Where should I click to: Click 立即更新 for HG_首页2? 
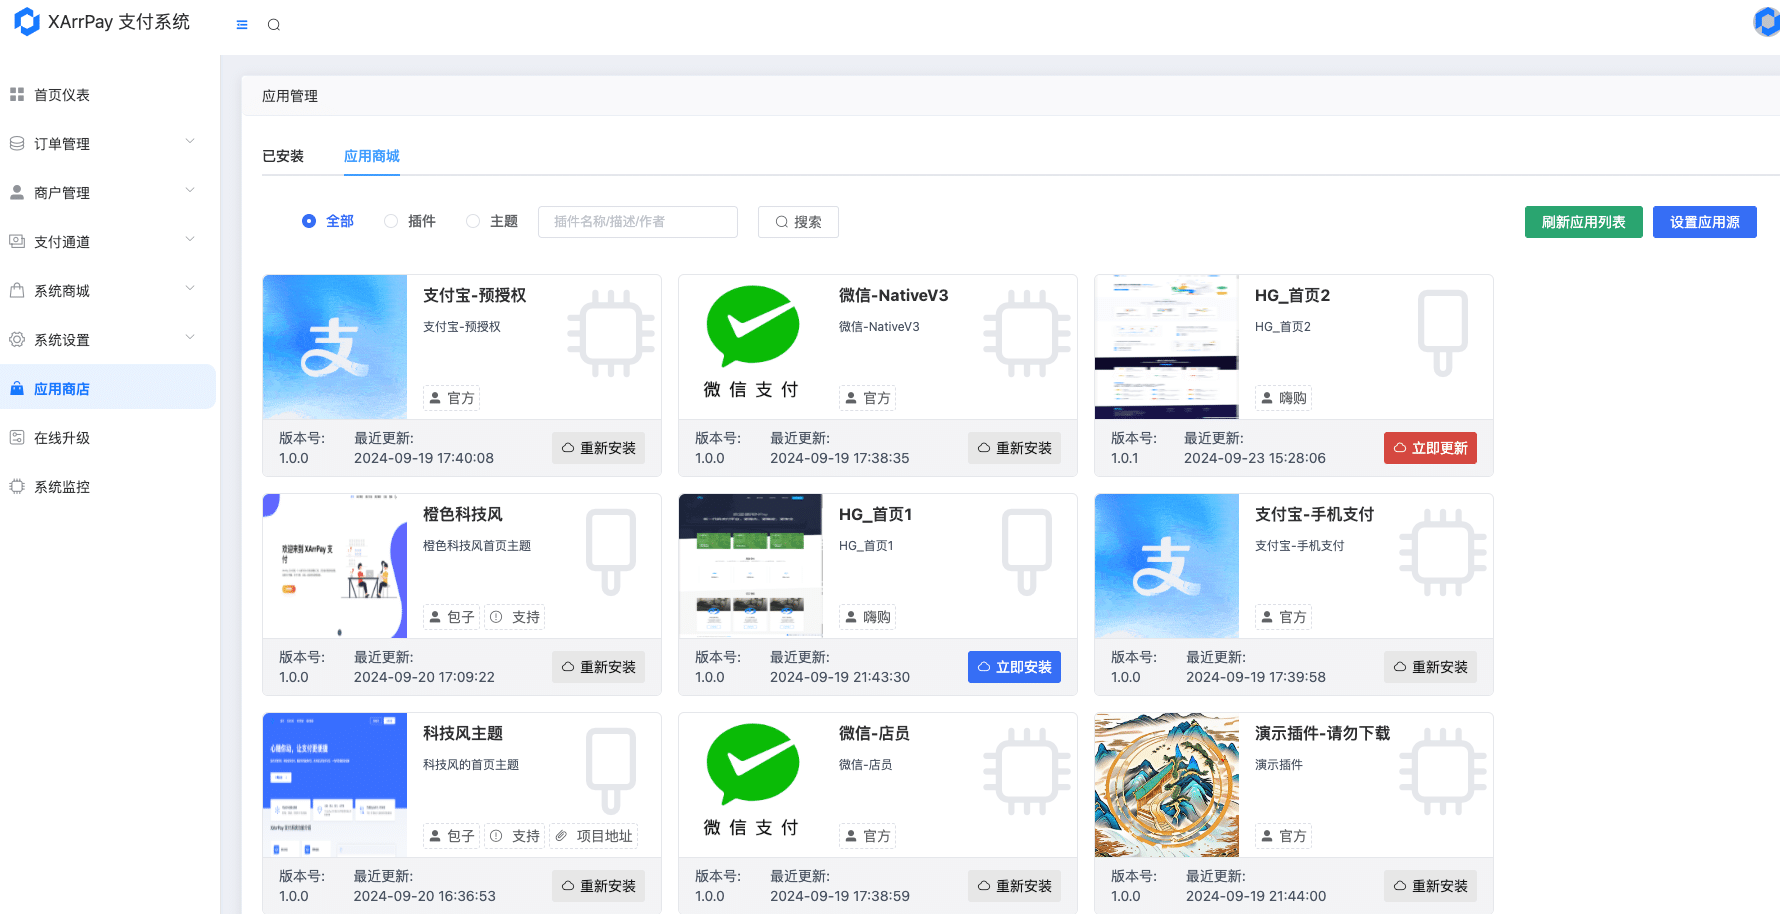(x=1430, y=447)
